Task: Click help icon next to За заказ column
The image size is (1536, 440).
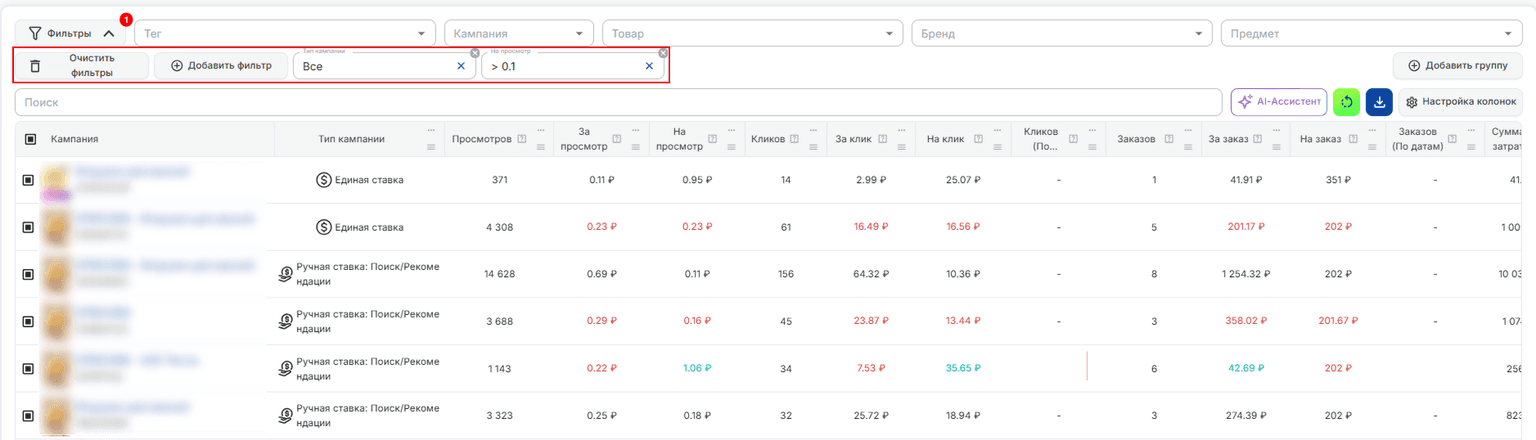Action: coord(1255,139)
